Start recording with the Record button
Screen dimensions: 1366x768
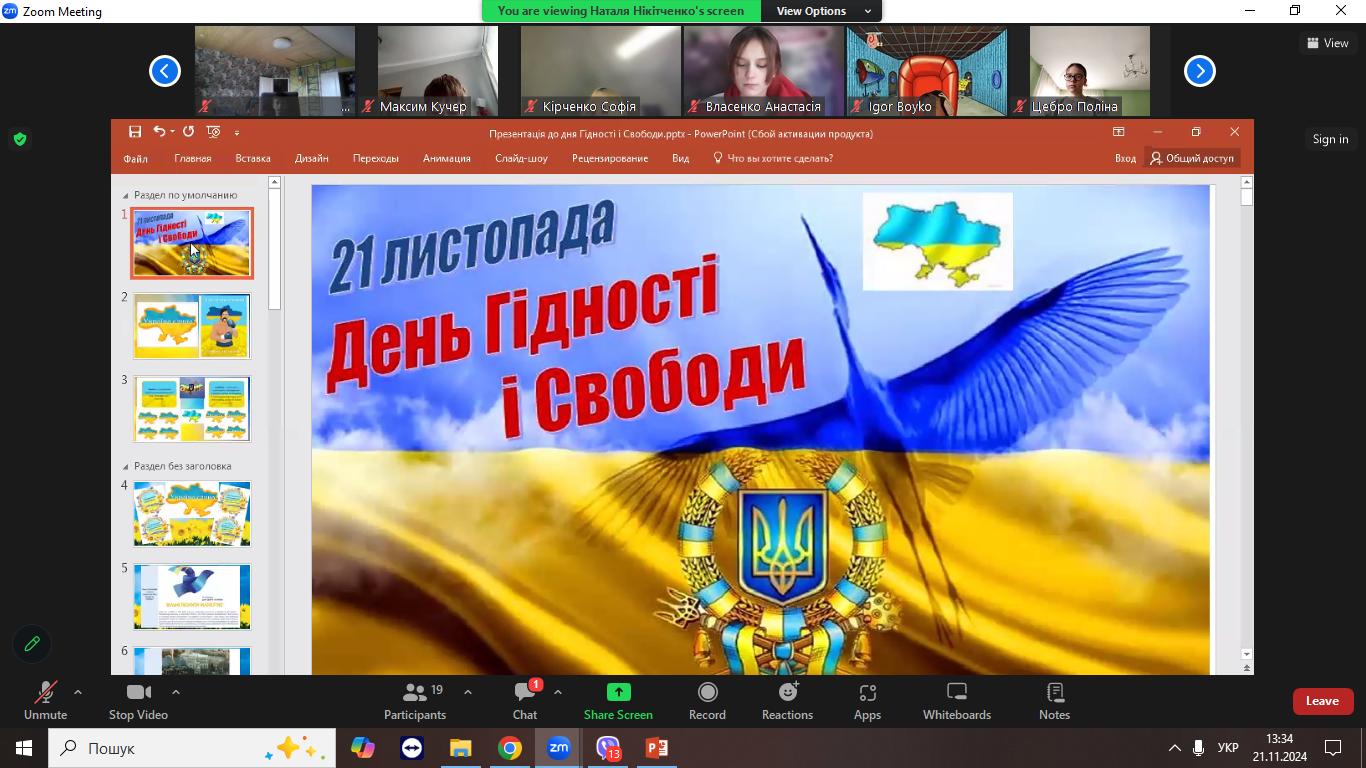(x=707, y=701)
